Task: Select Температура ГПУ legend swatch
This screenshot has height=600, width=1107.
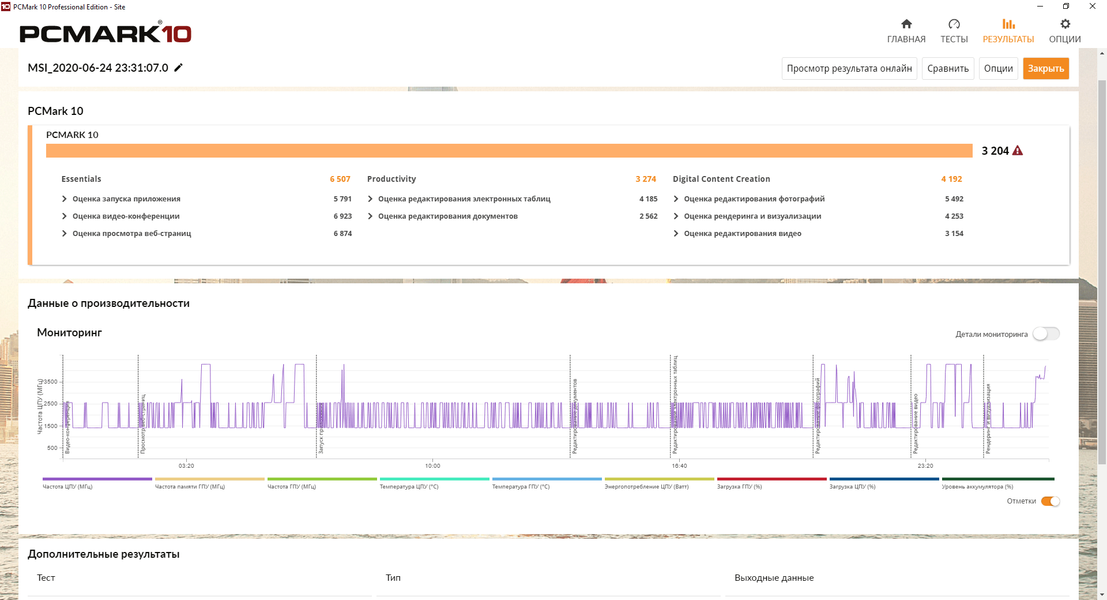Action: tap(547, 479)
